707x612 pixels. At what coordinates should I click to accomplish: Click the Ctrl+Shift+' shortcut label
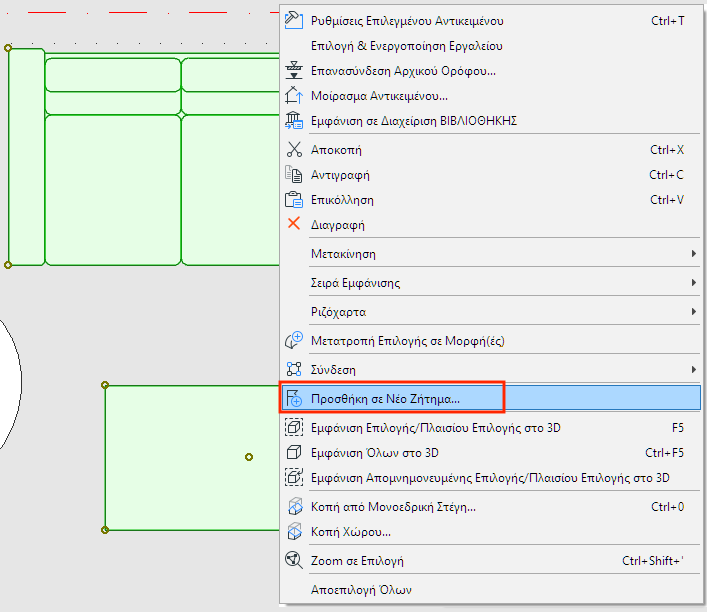click(652, 561)
